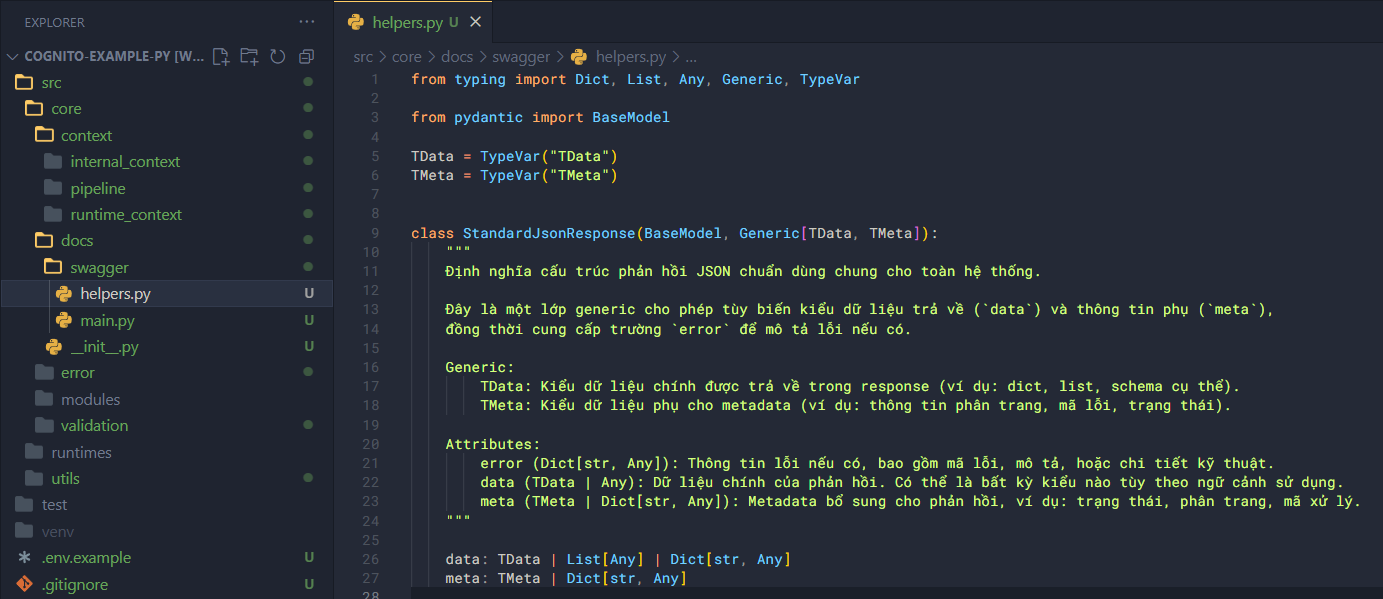Click the git icon beside .gitignore
The height and width of the screenshot is (599, 1383).
point(24,584)
